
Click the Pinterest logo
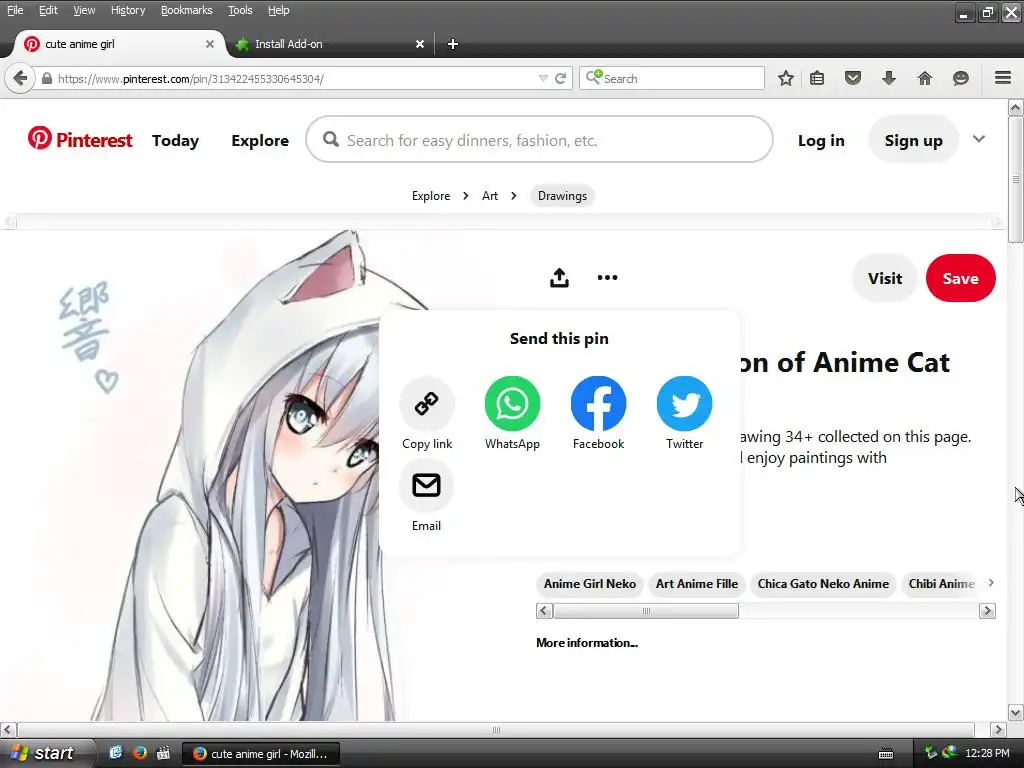80,139
